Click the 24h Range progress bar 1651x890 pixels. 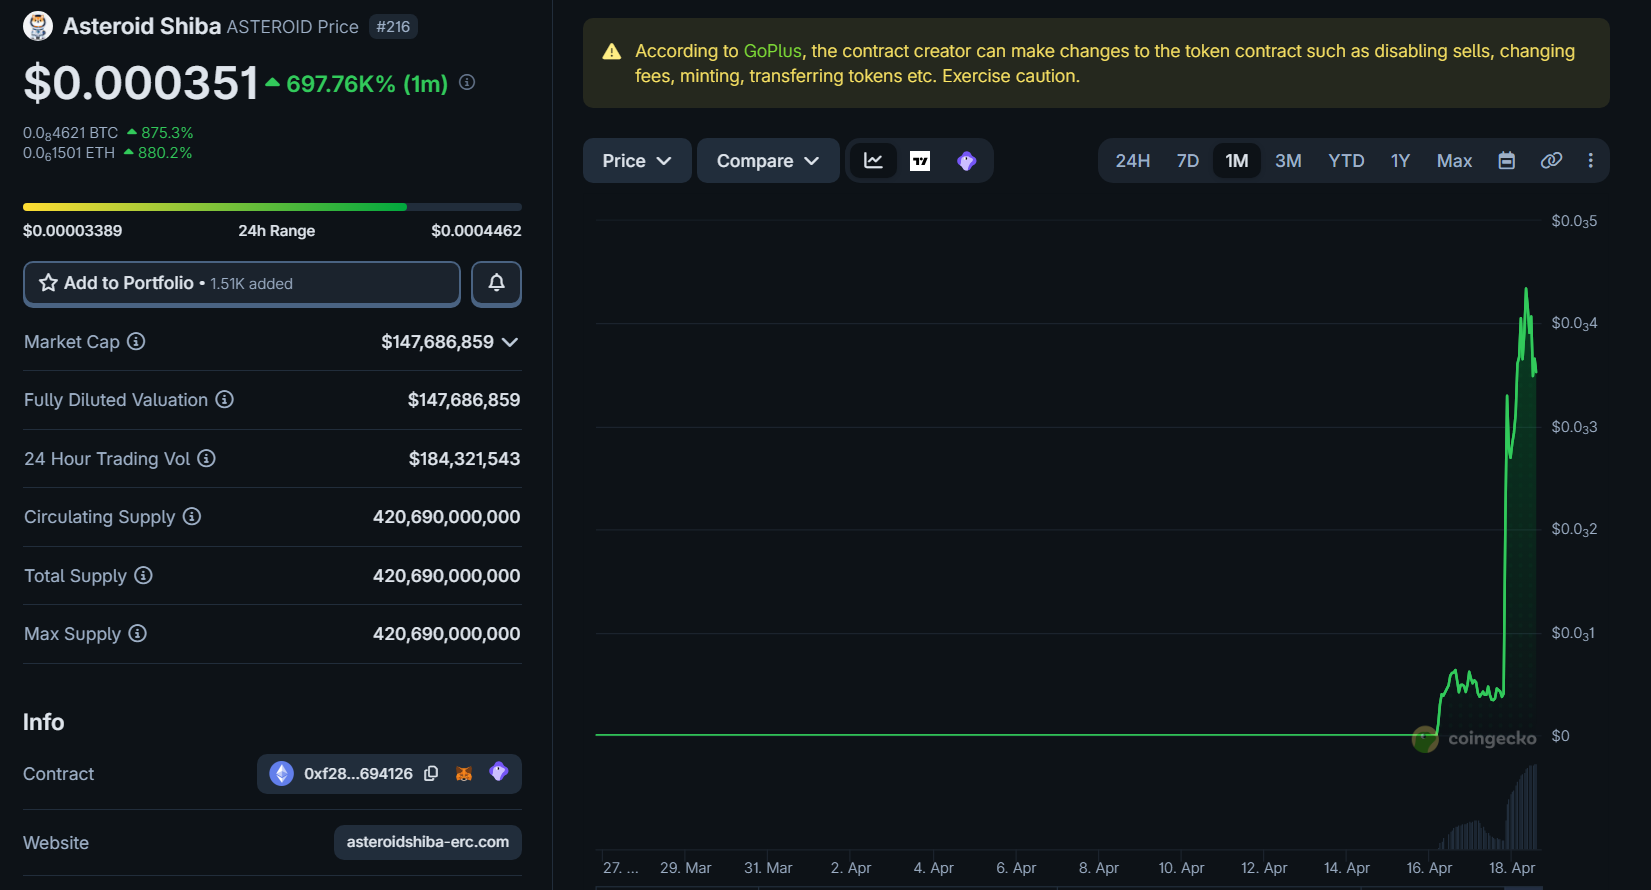[x=272, y=207]
